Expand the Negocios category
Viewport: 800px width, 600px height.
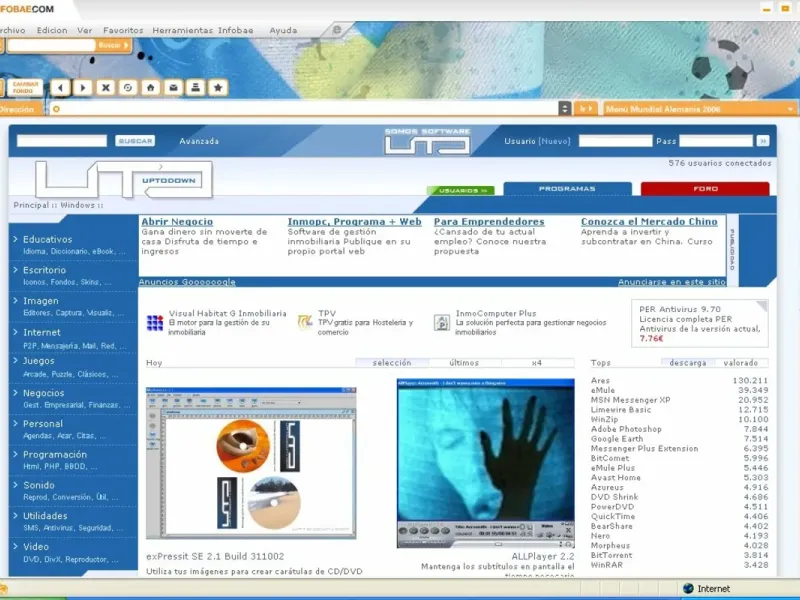(43, 393)
